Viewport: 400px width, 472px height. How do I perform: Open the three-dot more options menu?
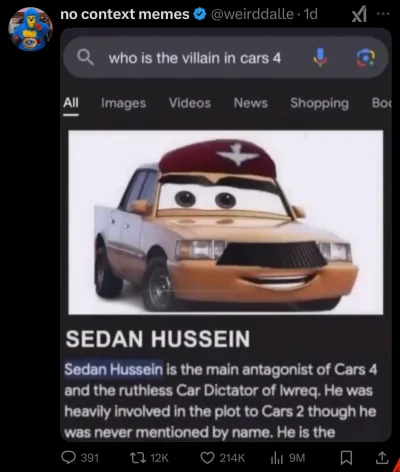coord(383,14)
